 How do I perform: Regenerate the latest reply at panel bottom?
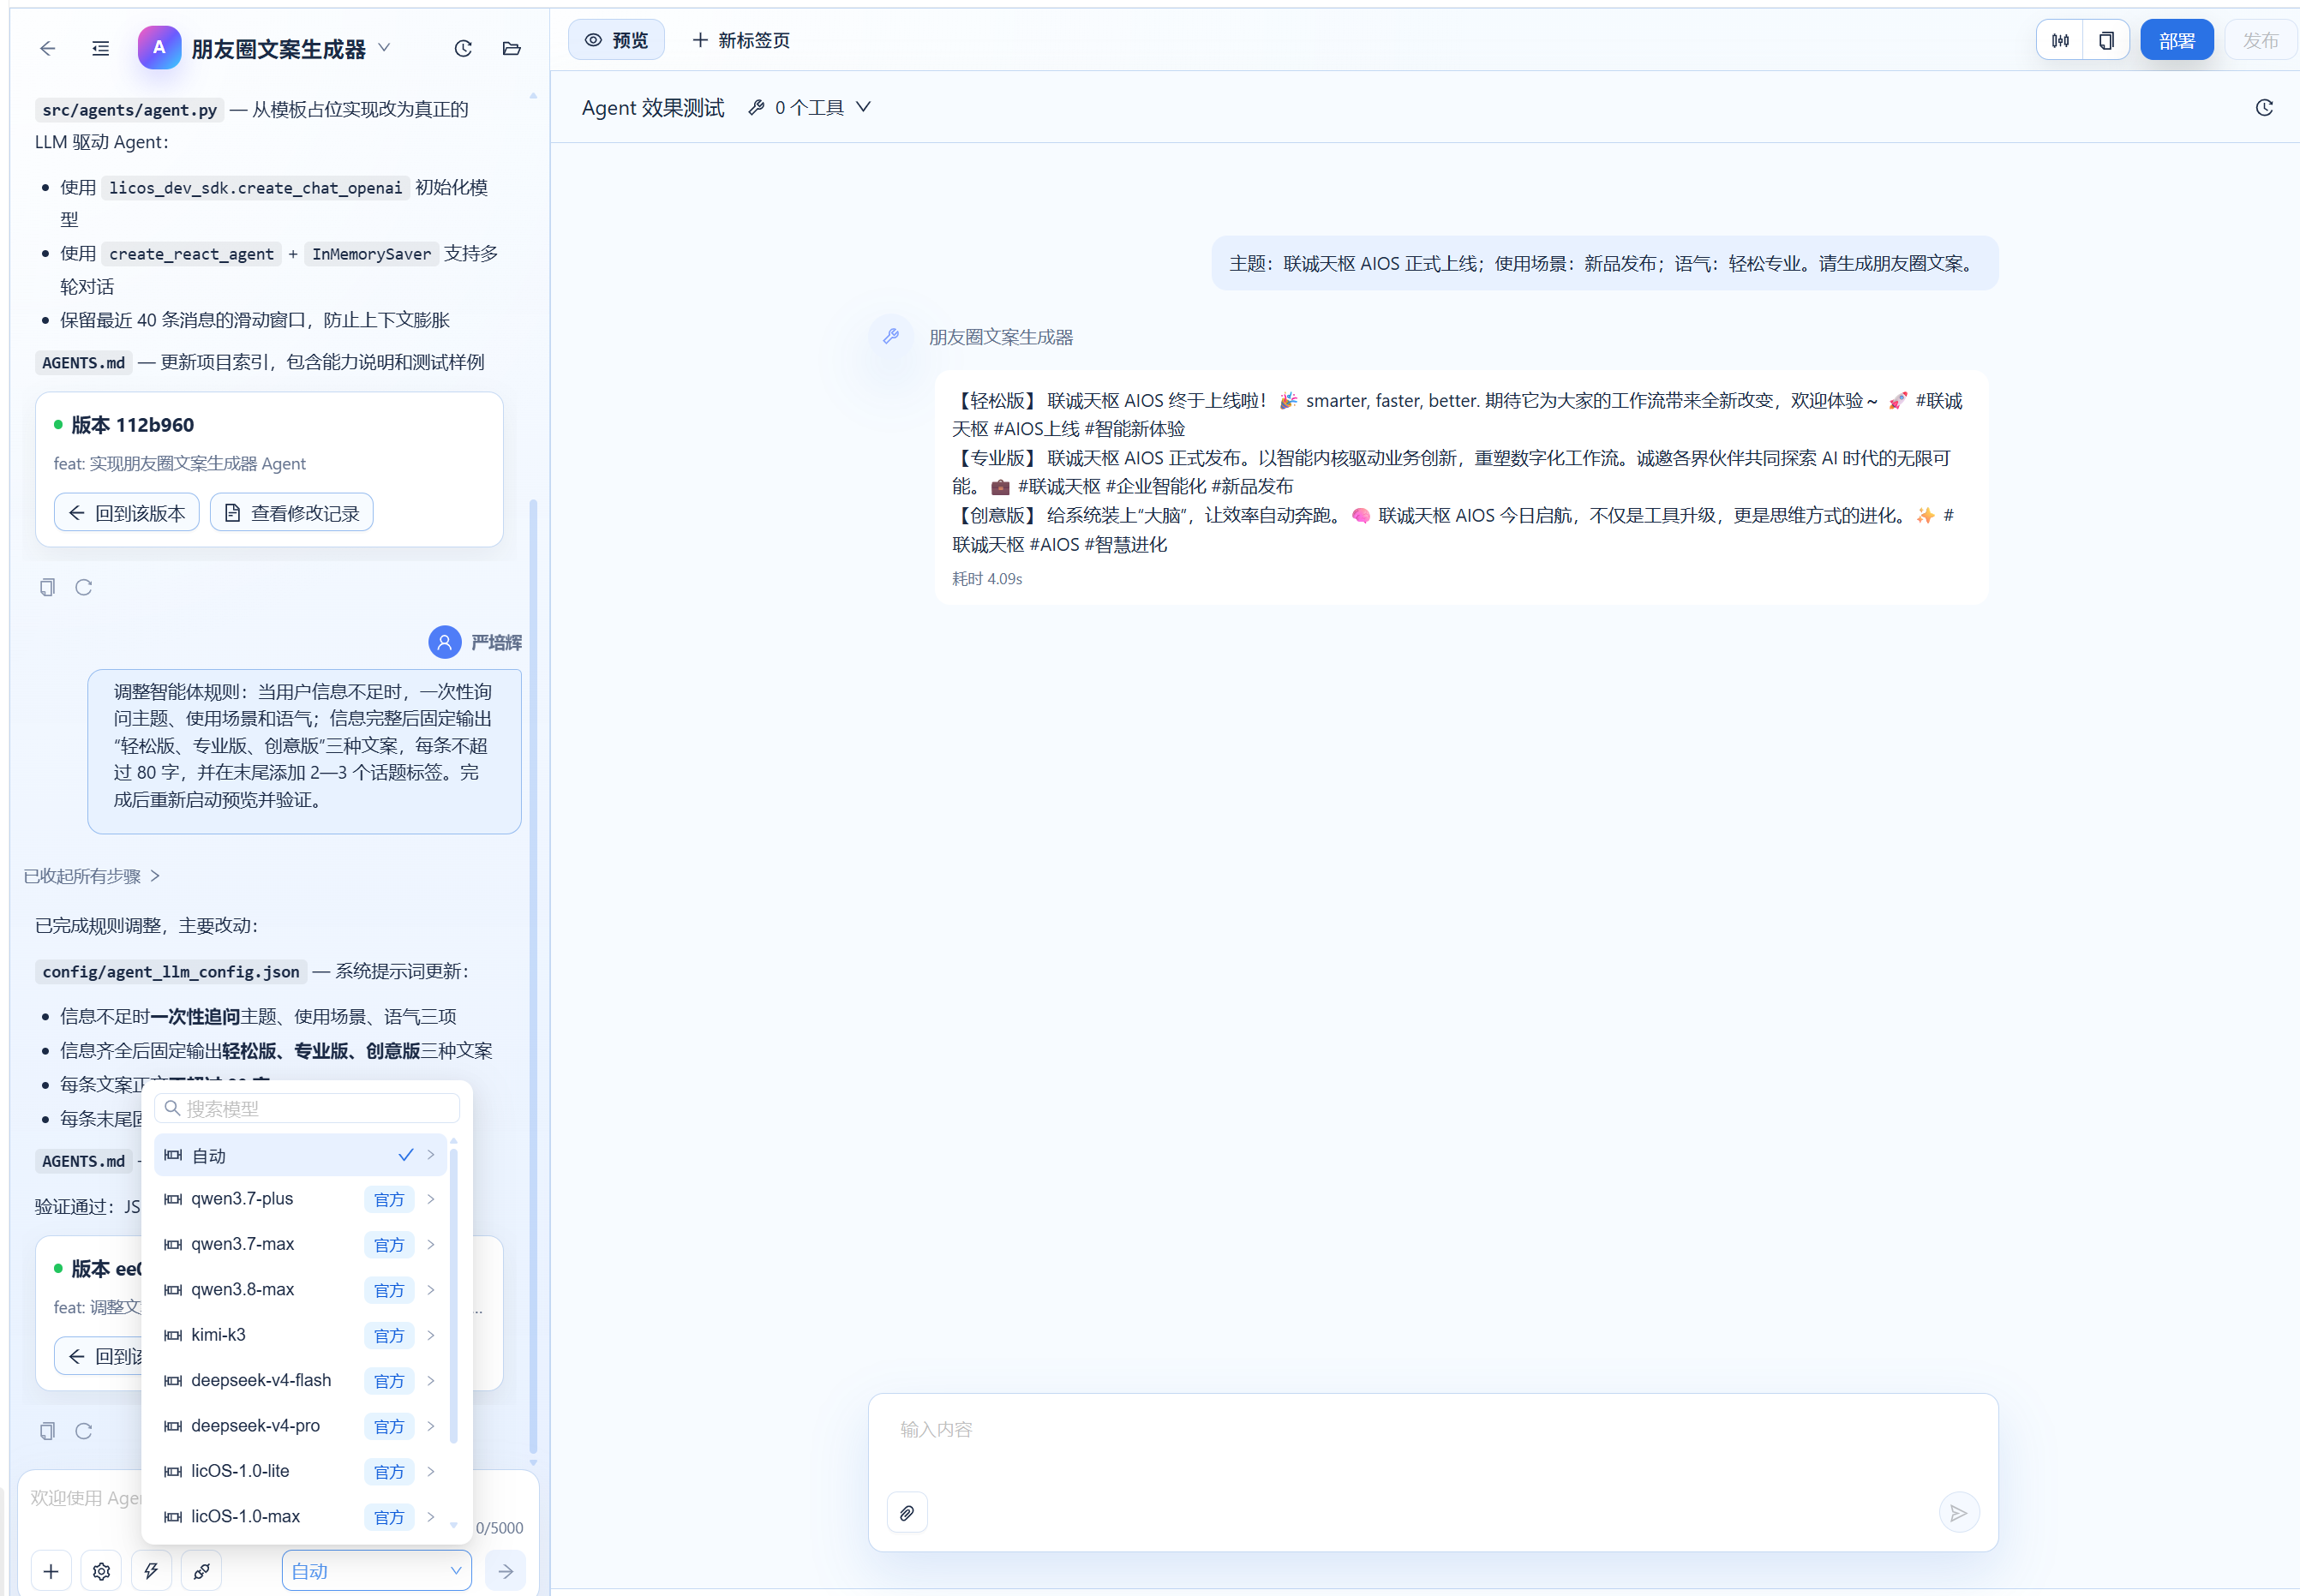click(84, 1431)
